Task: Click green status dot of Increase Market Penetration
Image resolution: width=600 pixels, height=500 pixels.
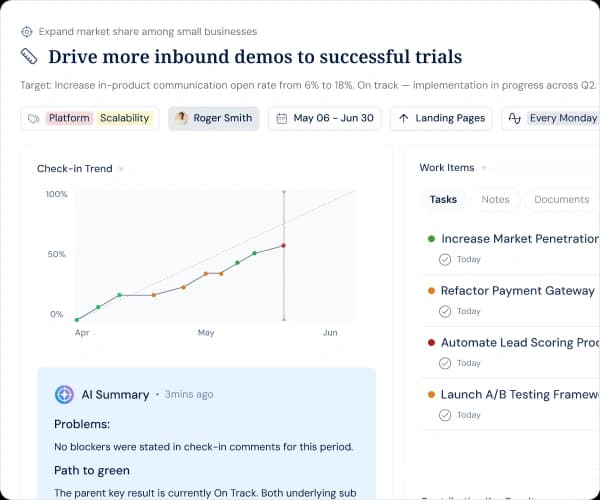Action: point(431,239)
